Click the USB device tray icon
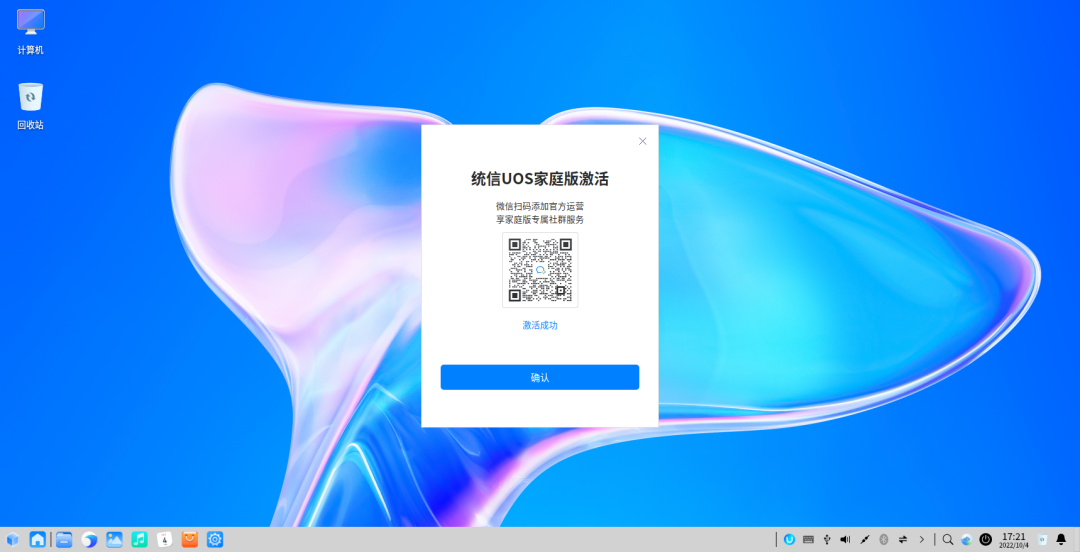The width and height of the screenshot is (1080, 552). point(827,540)
